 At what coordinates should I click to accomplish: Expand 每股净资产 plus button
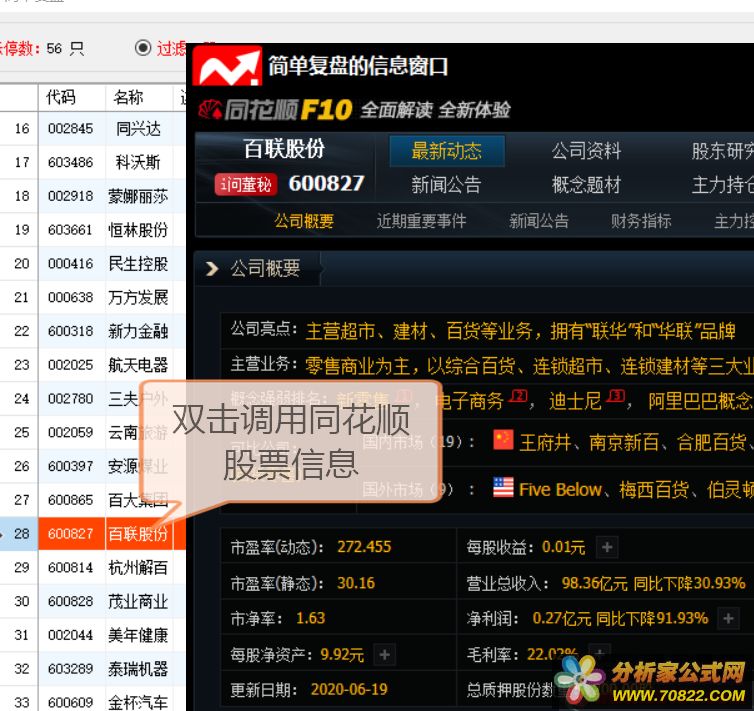click(384, 655)
